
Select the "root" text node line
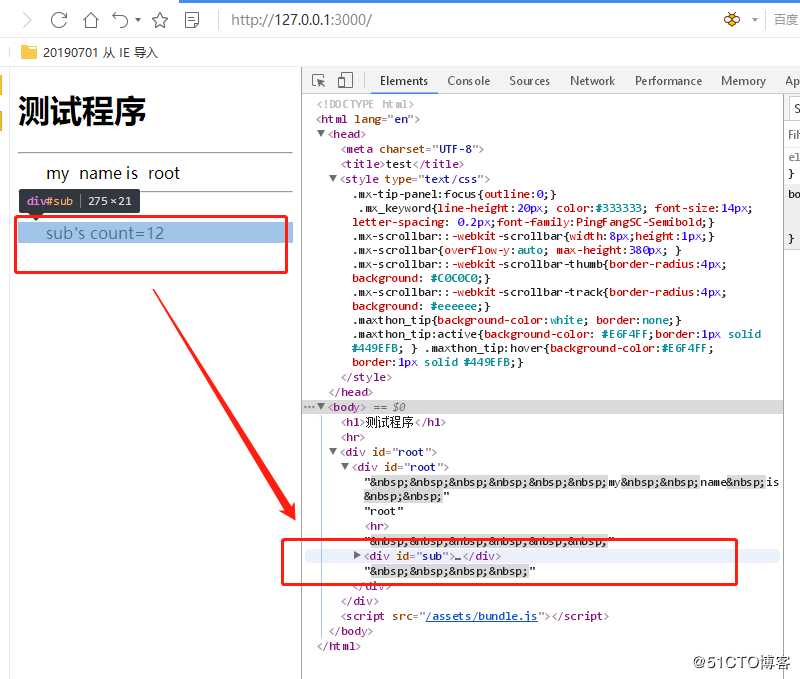(384, 511)
